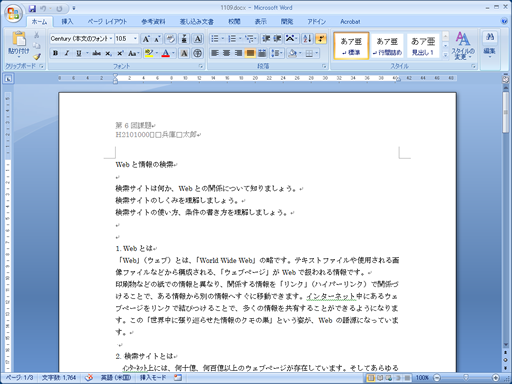The image size is (512, 384).
Task: Open the 参考資料 tab
Action: (153, 22)
